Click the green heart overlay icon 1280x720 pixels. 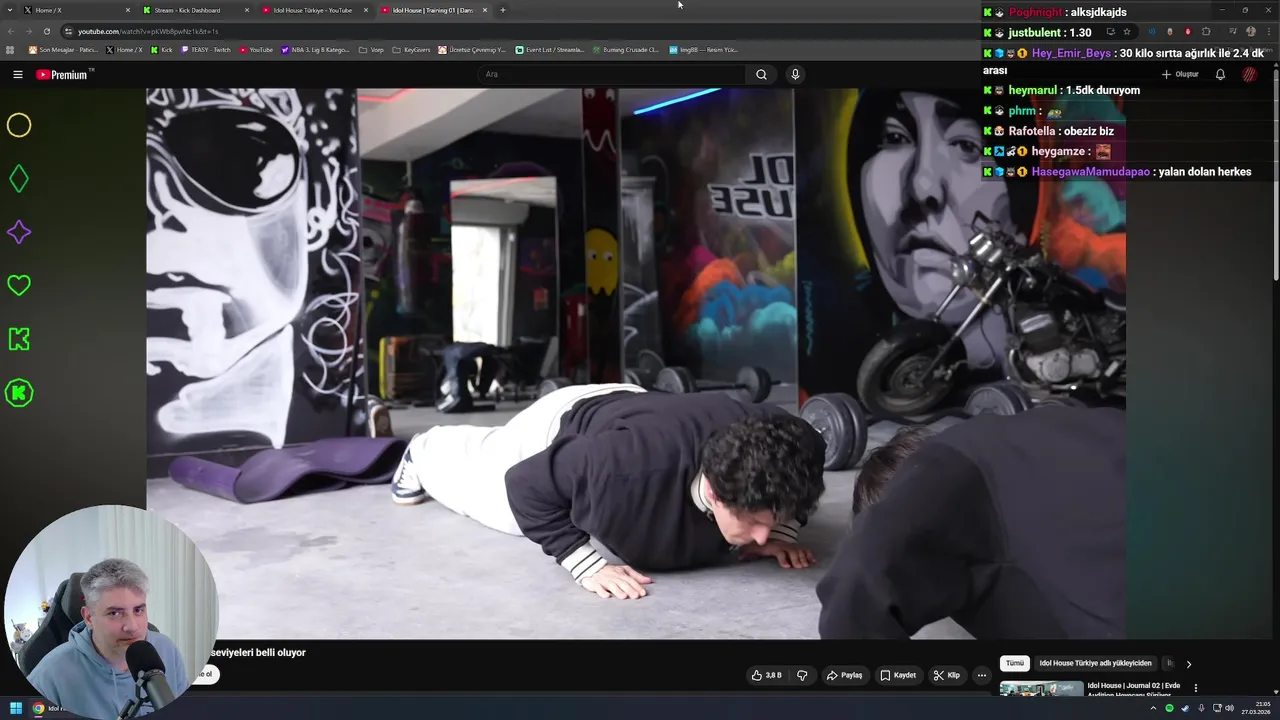19,285
